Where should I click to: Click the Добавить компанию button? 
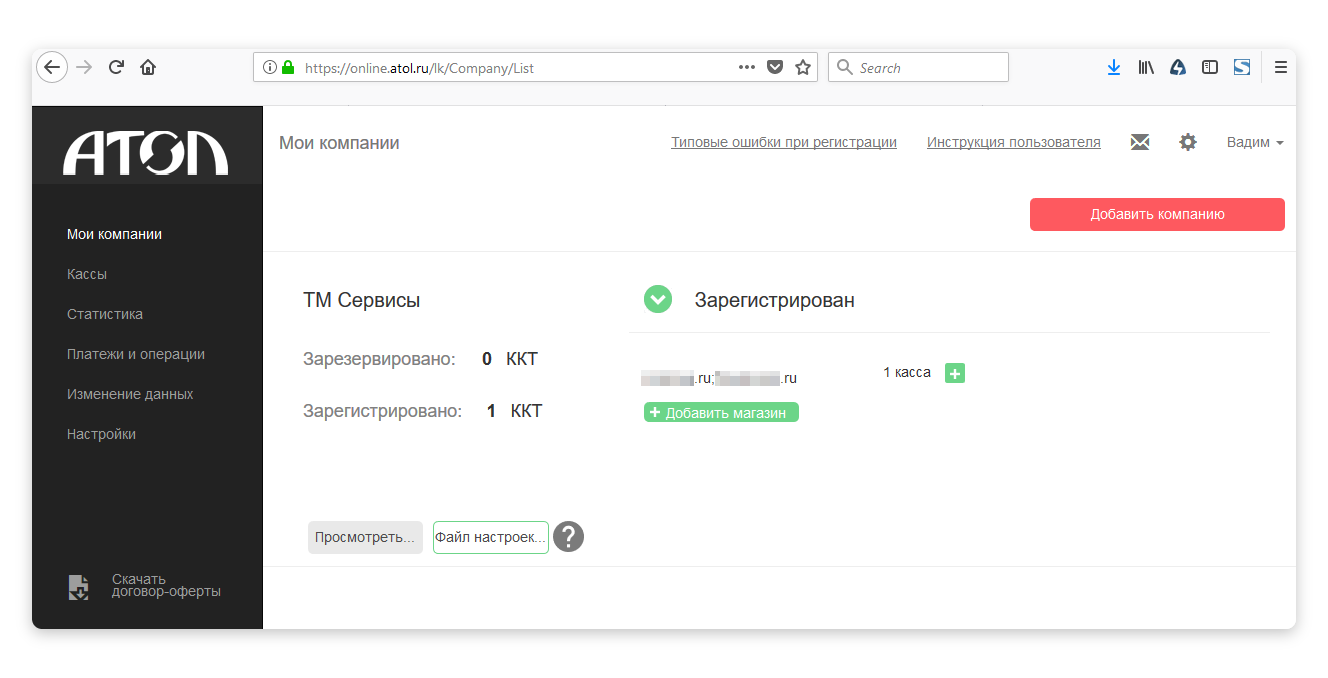tap(1156, 214)
